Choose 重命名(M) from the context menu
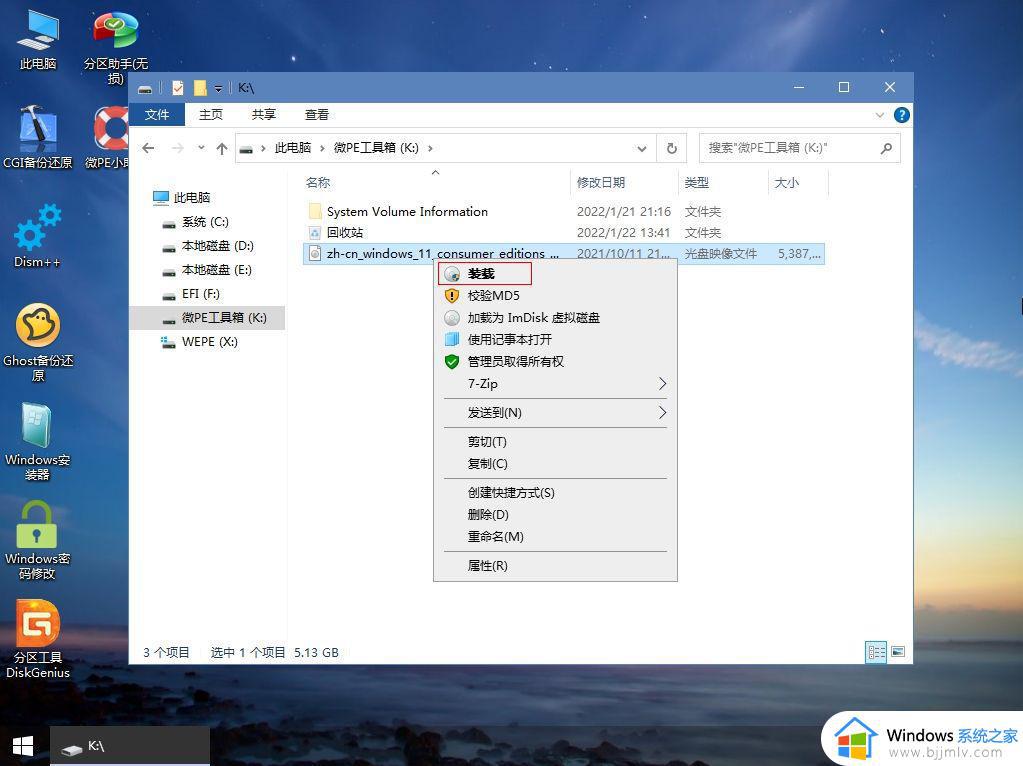Screen dimensions: 1023x766 point(555,536)
